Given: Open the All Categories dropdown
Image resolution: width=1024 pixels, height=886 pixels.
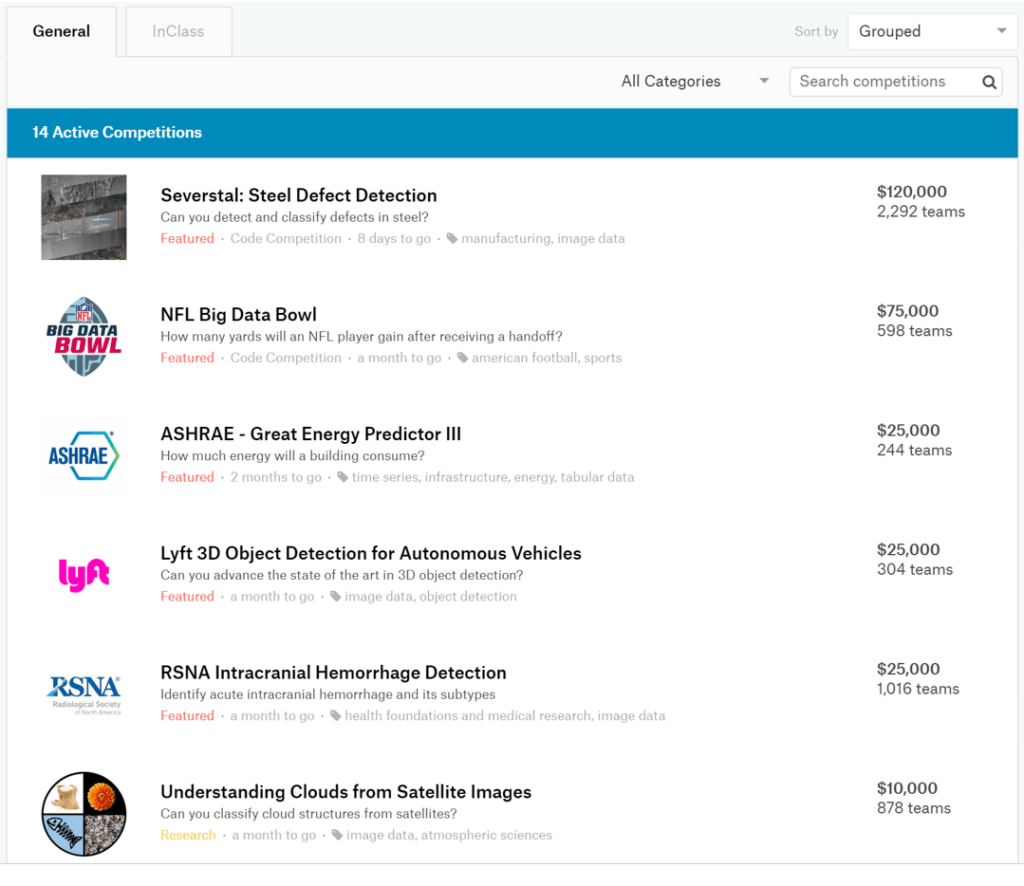Looking at the screenshot, I should coord(695,82).
